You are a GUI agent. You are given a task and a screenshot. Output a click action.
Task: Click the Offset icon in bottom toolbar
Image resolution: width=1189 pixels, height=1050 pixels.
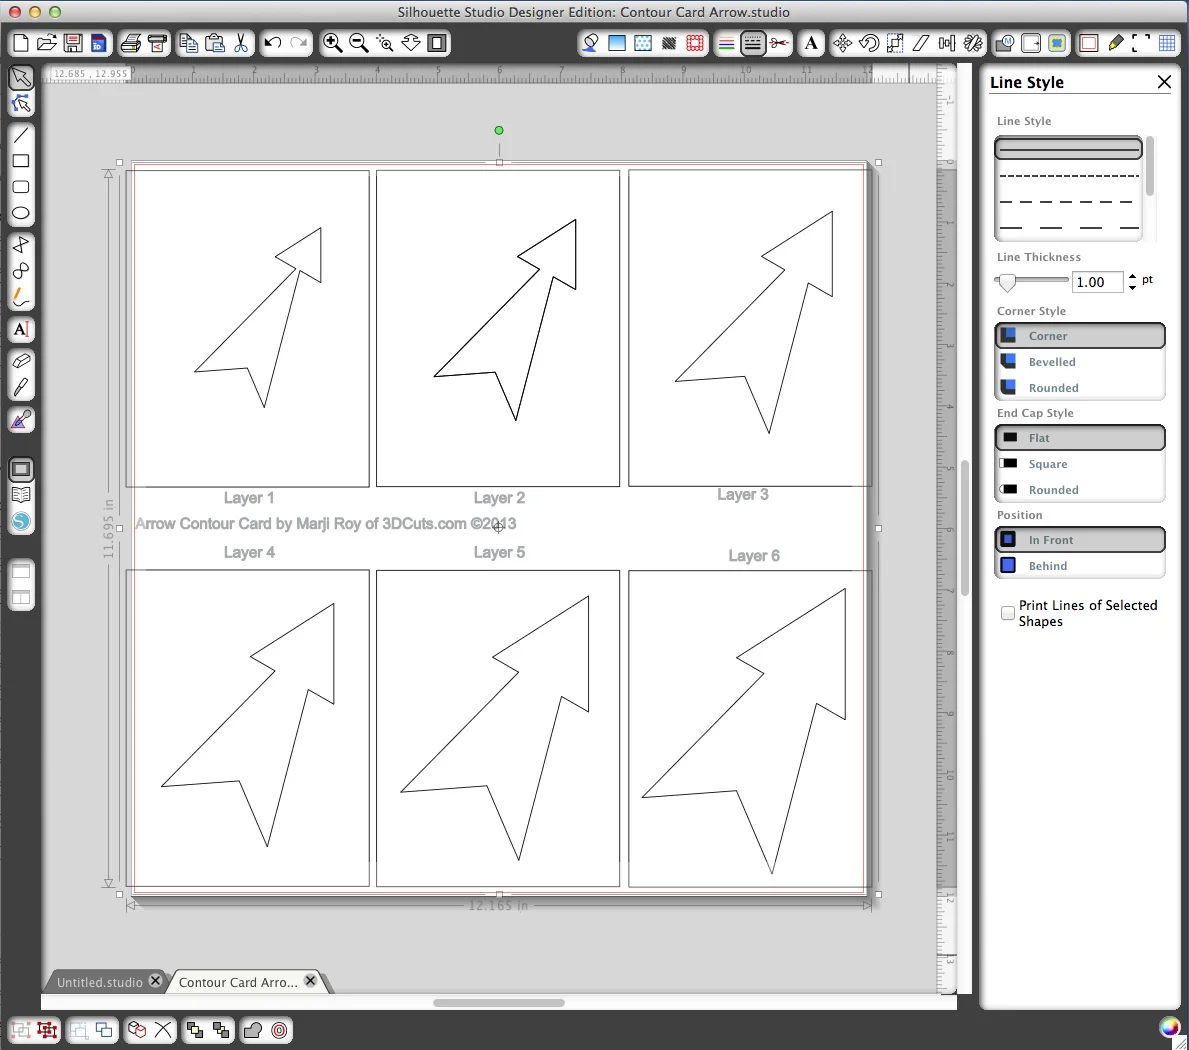tap(279, 1030)
